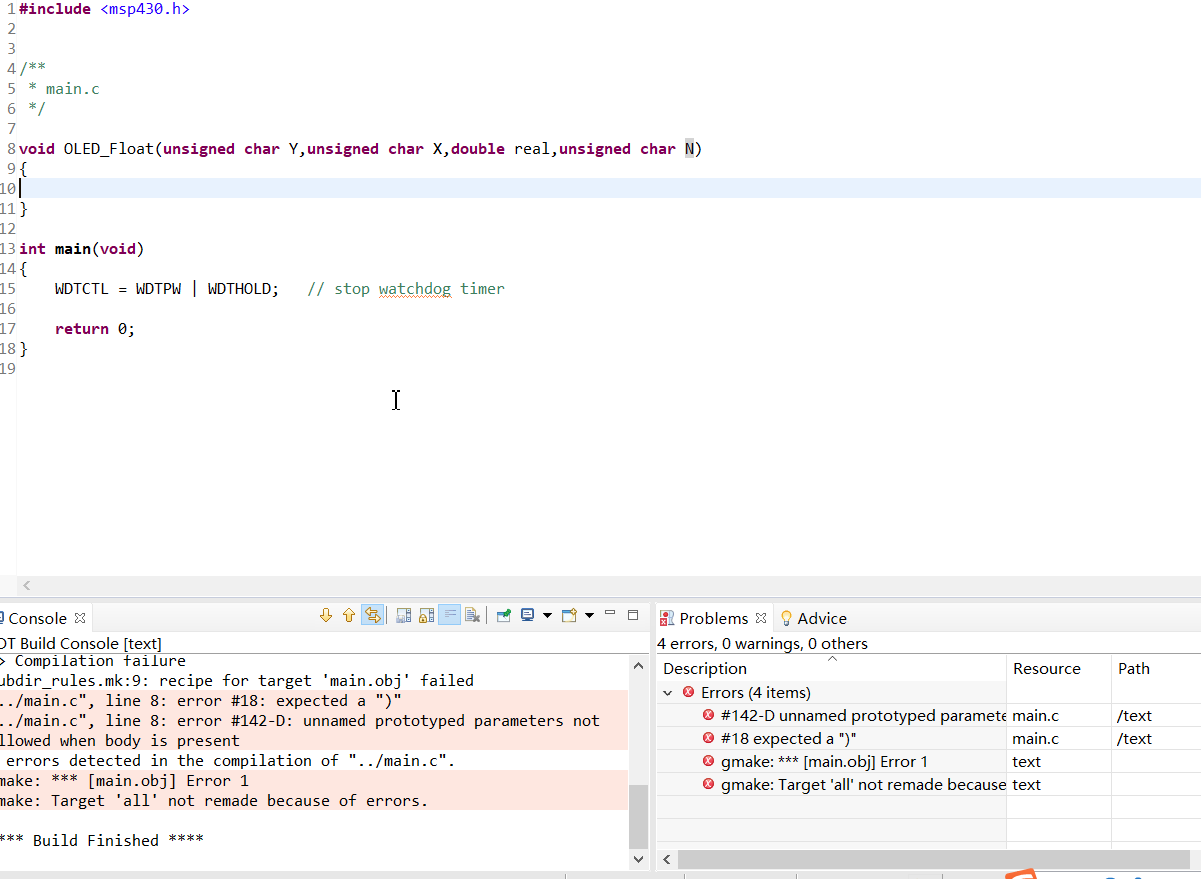
Task: Click error icon beside #18 expected error
Action: [709, 738]
